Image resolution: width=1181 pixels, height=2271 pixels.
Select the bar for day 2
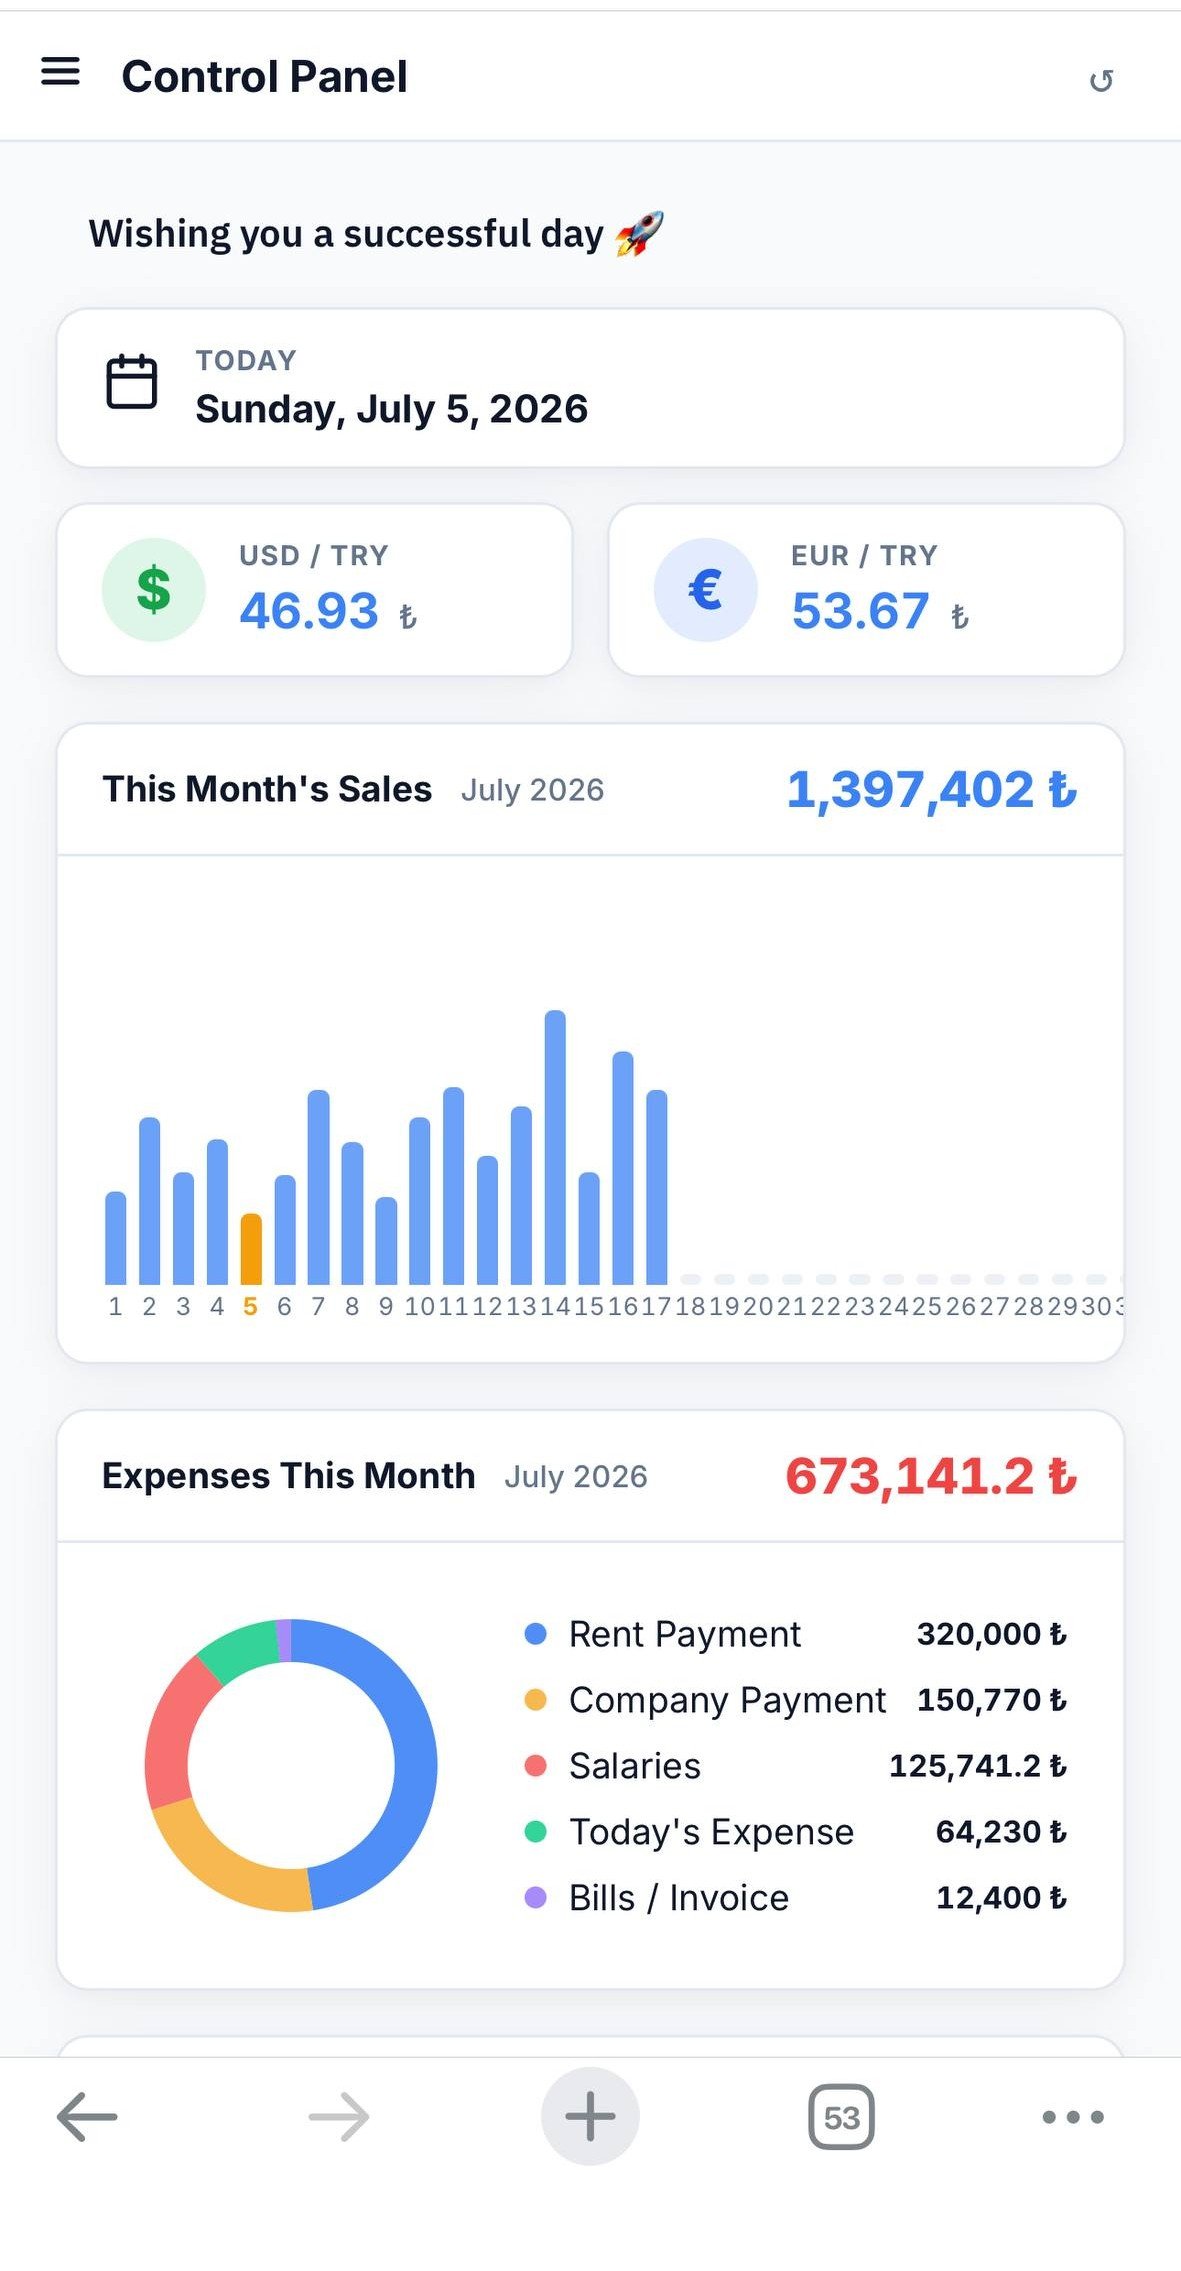150,1201
